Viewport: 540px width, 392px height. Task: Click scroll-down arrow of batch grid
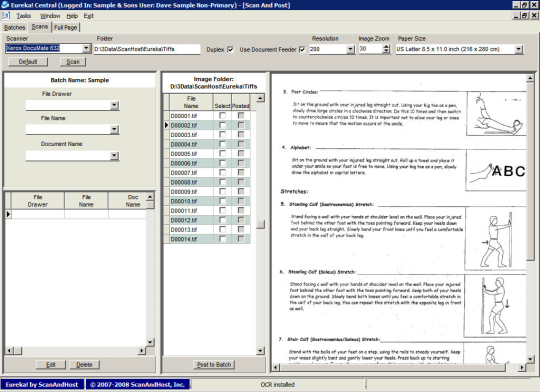pyautogui.click(x=150, y=342)
